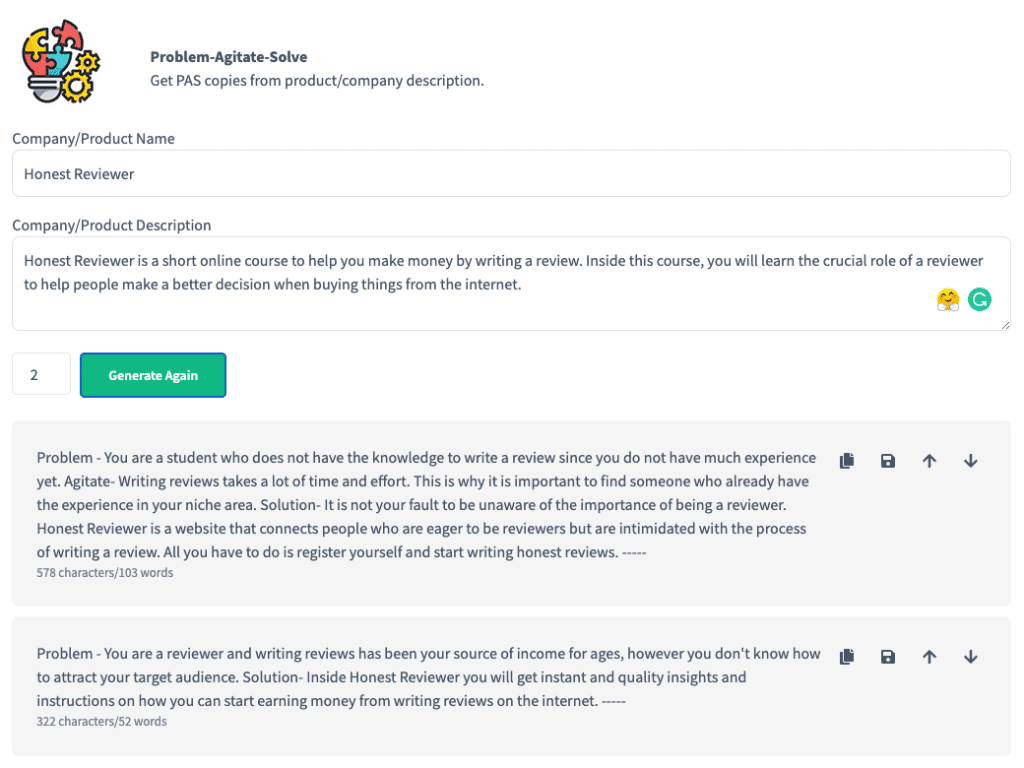Click the Grammarly icon in description box

tap(979, 300)
